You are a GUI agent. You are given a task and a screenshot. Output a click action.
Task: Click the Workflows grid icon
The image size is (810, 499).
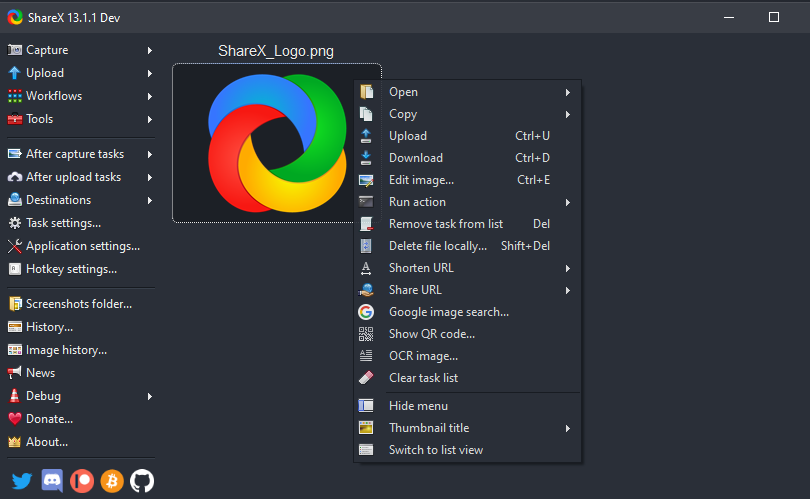(x=14, y=96)
